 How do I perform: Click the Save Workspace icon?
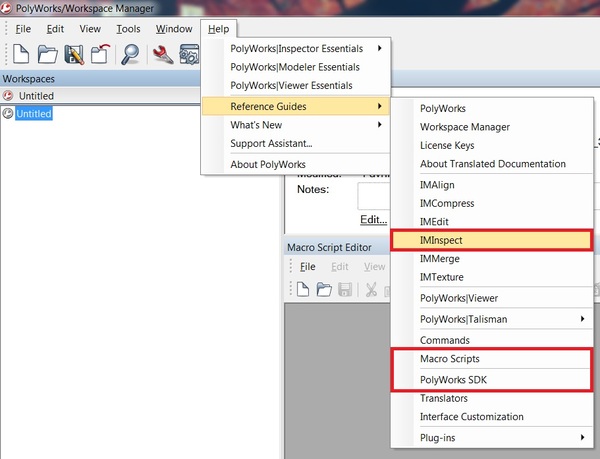point(74,54)
